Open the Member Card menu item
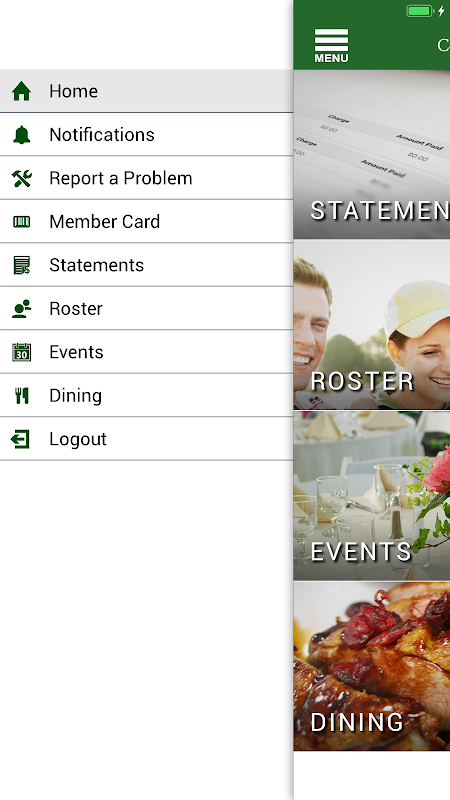 [146, 221]
